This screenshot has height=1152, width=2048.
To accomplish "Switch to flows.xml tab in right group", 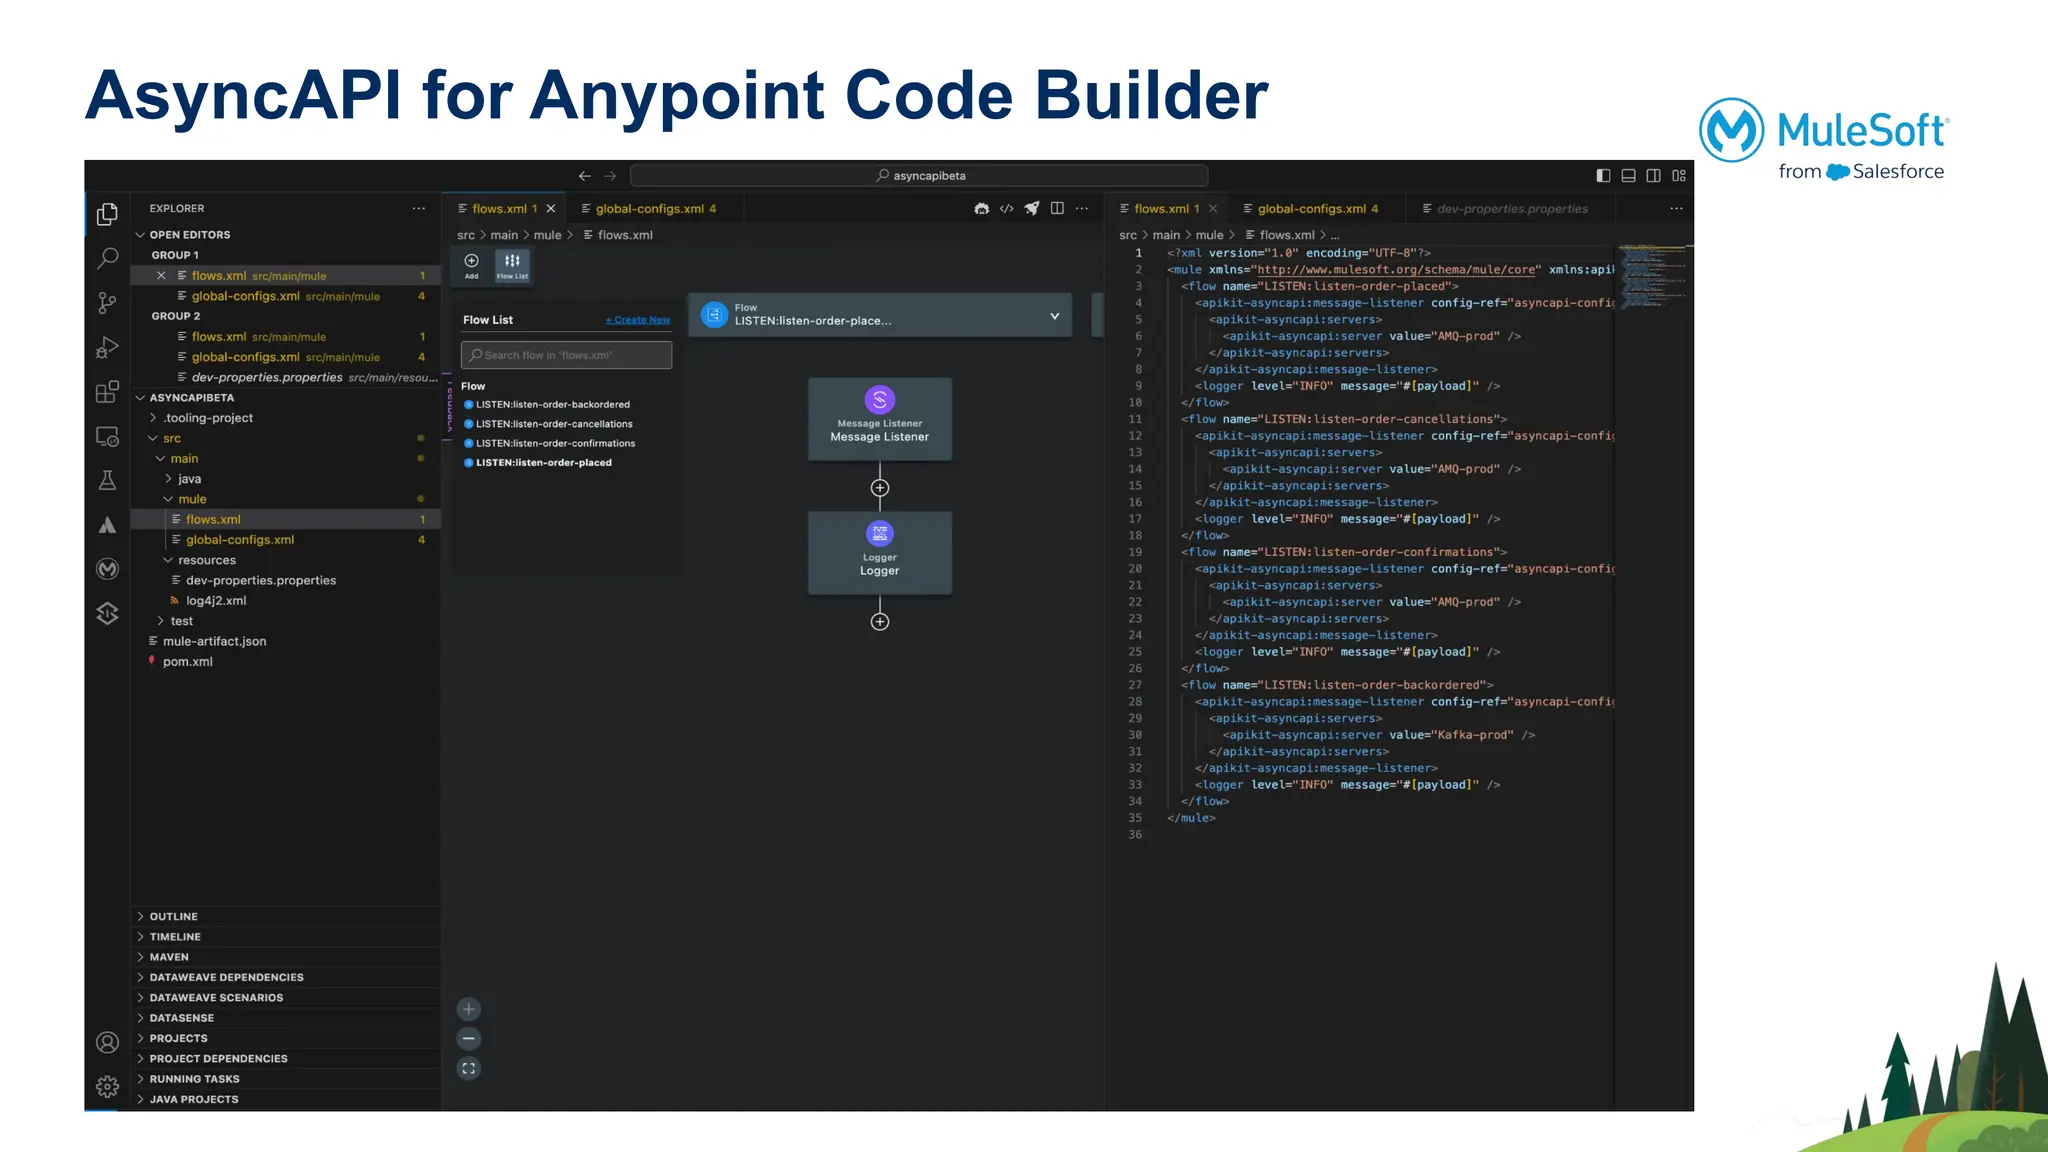I will click(1166, 209).
